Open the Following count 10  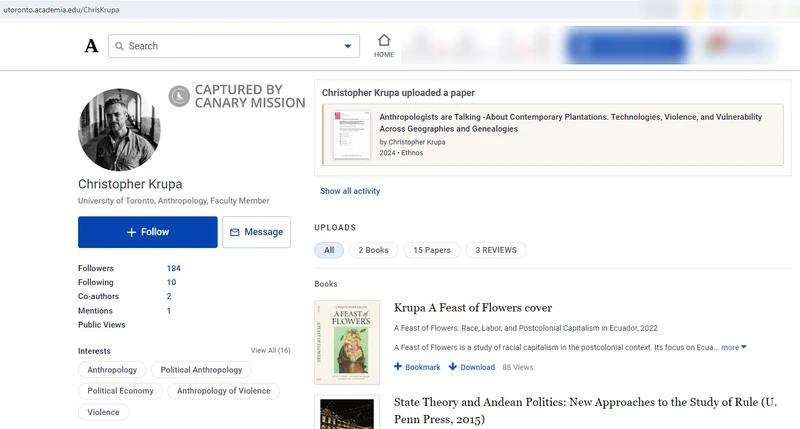[x=171, y=282]
